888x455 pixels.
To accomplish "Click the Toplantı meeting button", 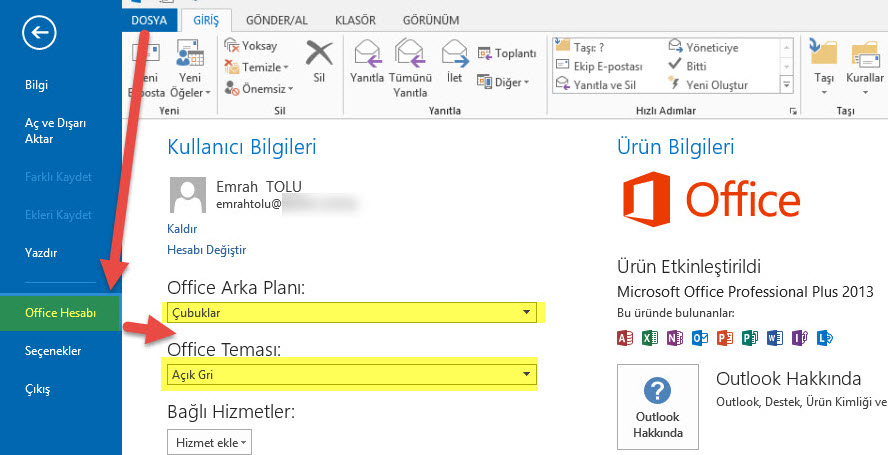I will coord(507,53).
